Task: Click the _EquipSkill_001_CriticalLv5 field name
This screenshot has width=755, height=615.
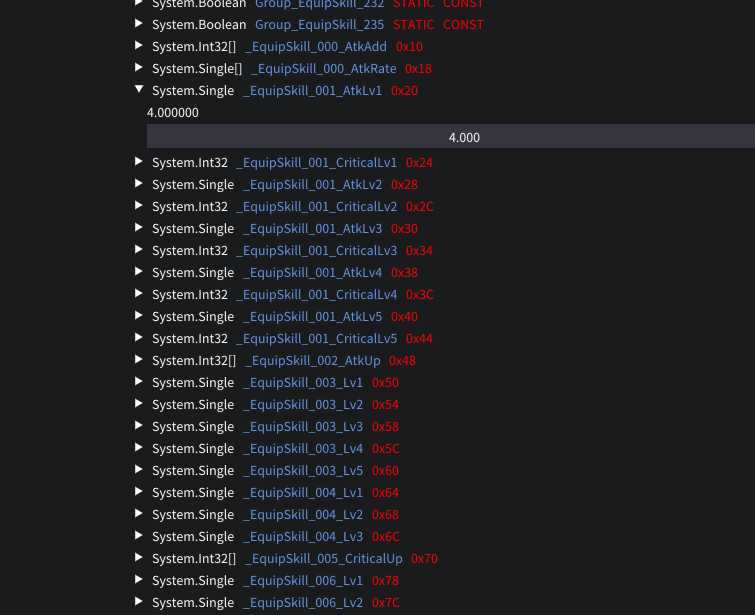Action: (316, 338)
